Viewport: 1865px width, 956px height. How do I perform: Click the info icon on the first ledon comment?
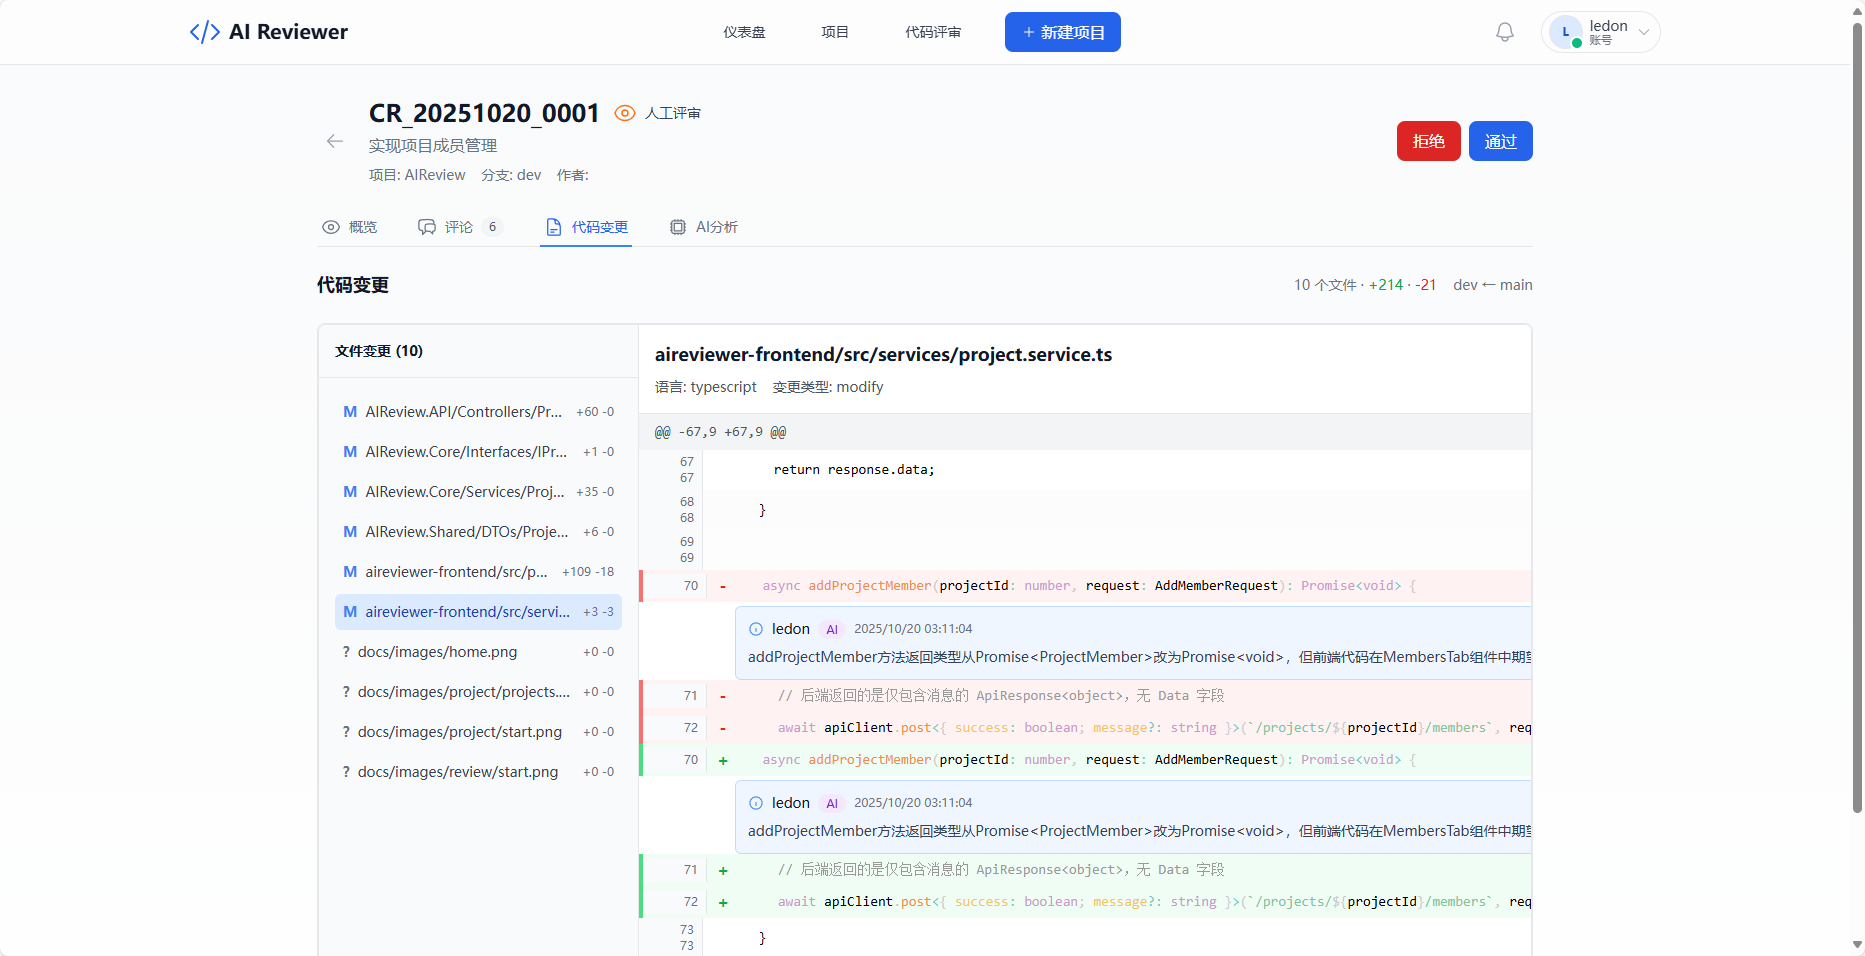pyautogui.click(x=756, y=629)
